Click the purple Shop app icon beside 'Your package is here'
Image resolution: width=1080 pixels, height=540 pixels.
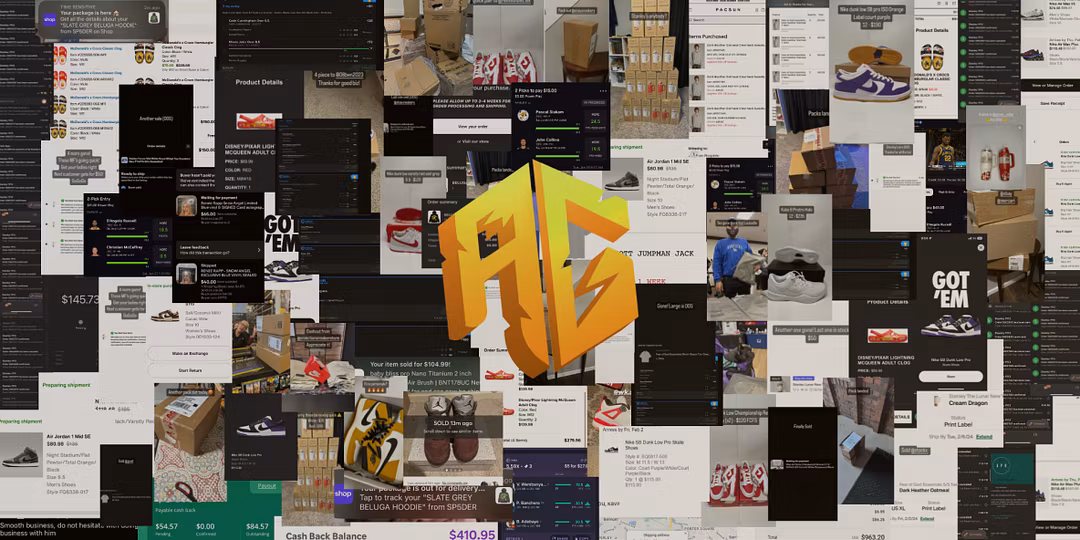click(50, 19)
